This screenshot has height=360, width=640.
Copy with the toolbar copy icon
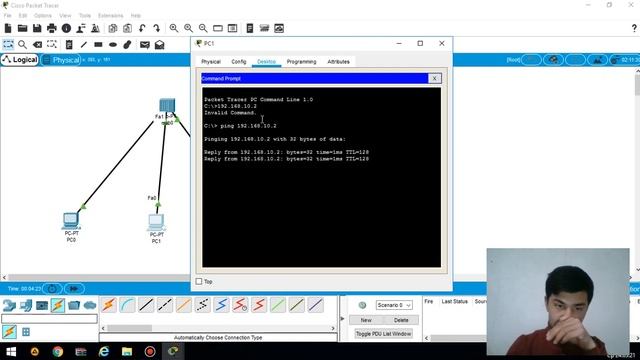[x=113, y=28]
